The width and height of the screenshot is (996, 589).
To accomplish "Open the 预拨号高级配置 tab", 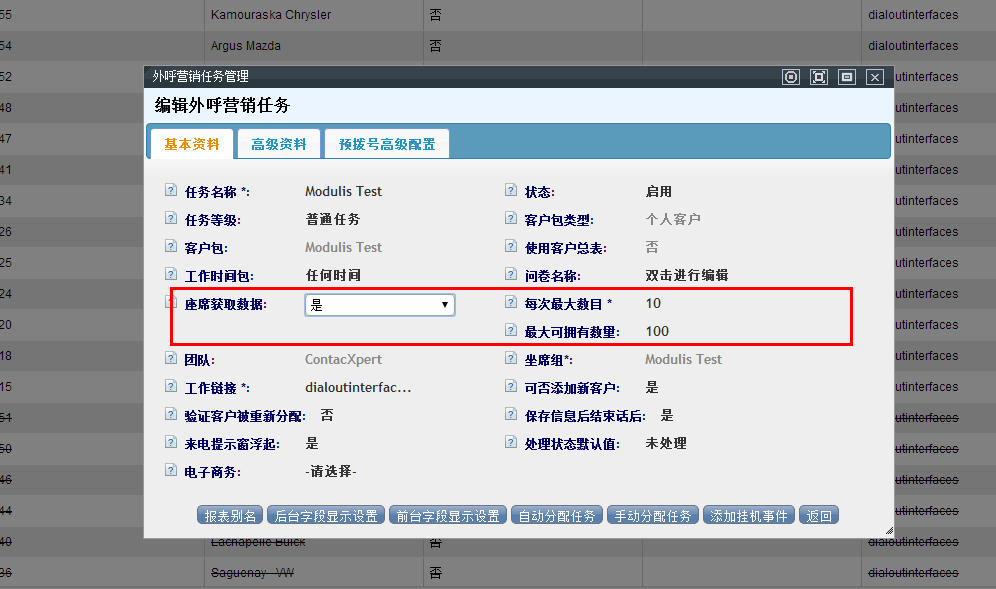I will pos(387,144).
